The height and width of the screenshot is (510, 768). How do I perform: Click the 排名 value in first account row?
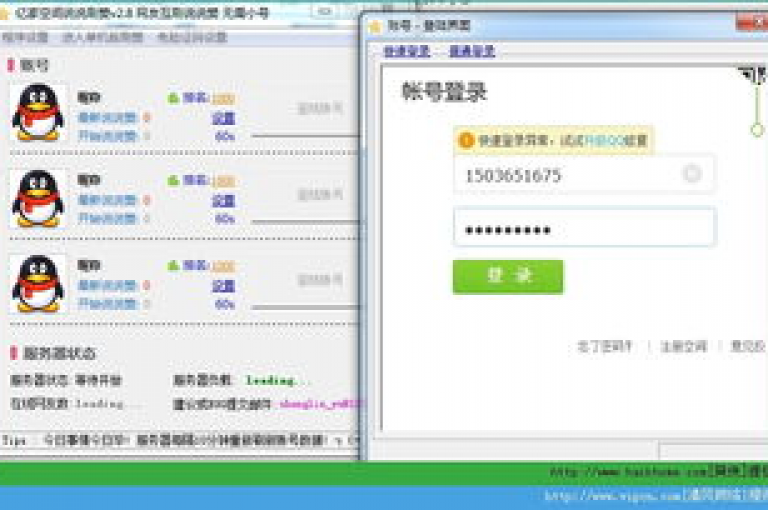click(223, 99)
